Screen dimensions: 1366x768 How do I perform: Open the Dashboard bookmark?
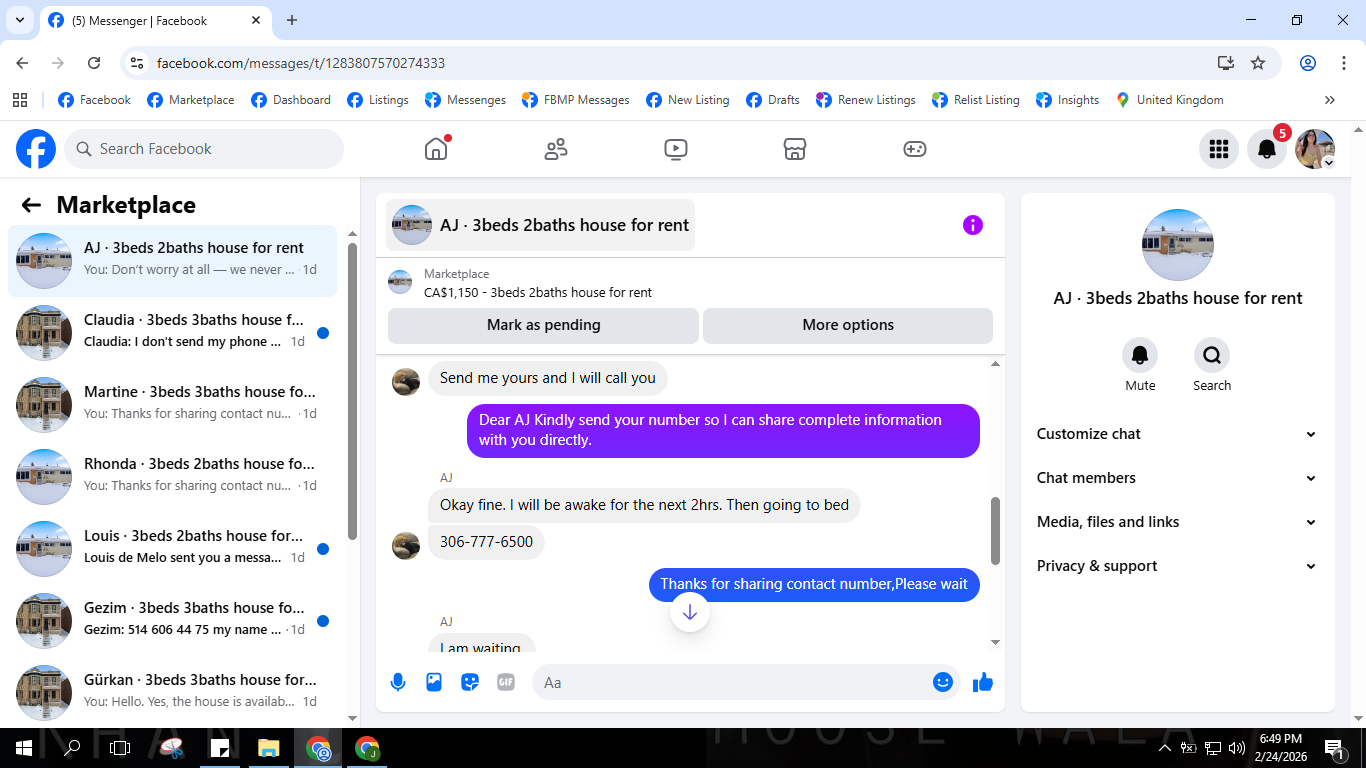291,100
